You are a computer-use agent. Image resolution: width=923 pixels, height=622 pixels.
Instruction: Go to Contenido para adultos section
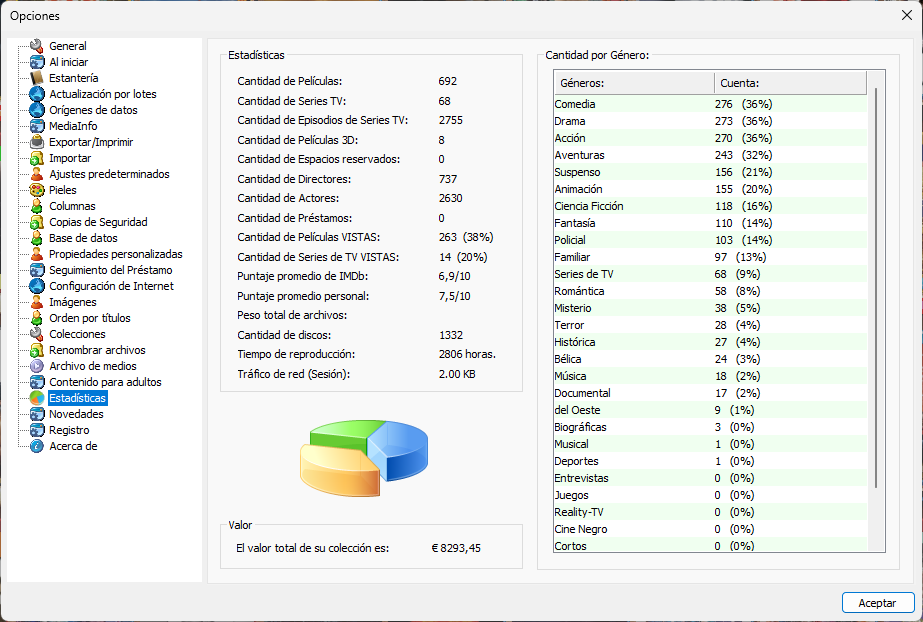[105, 382]
